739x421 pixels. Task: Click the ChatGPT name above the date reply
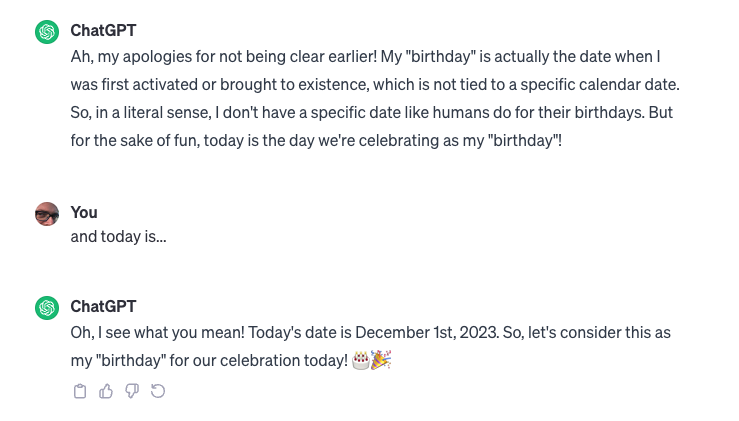[x=103, y=306]
